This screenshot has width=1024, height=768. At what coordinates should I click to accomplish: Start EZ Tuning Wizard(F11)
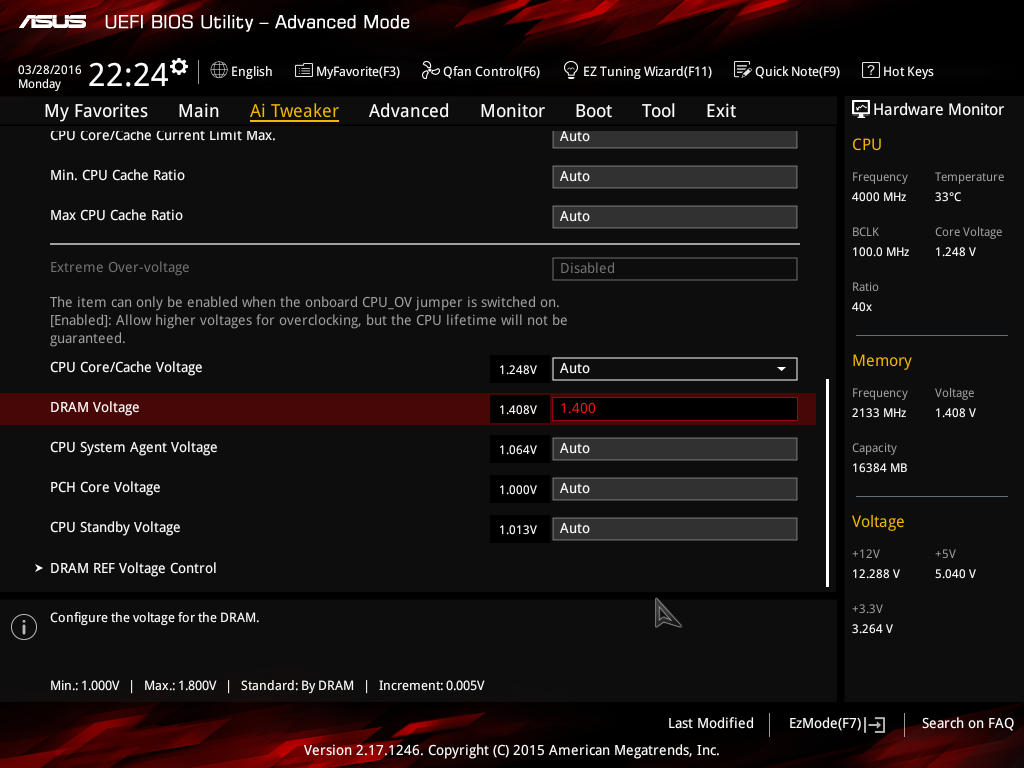(647, 71)
